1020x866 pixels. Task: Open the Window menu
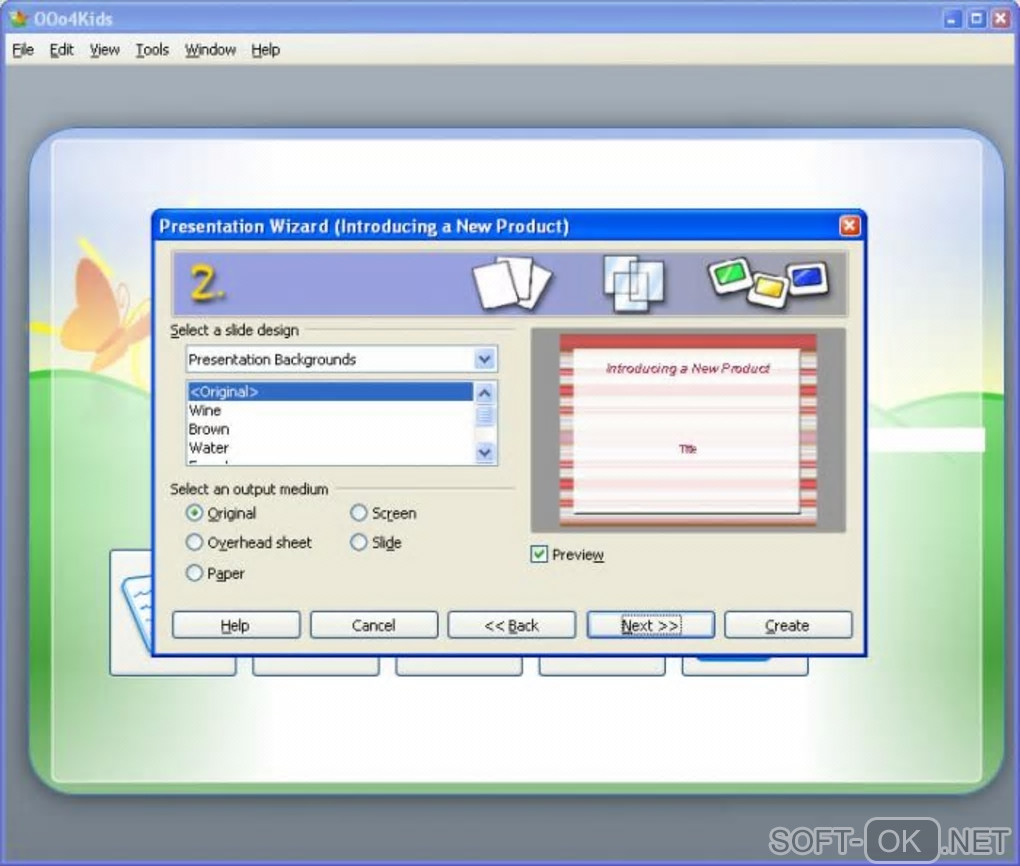pos(210,49)
